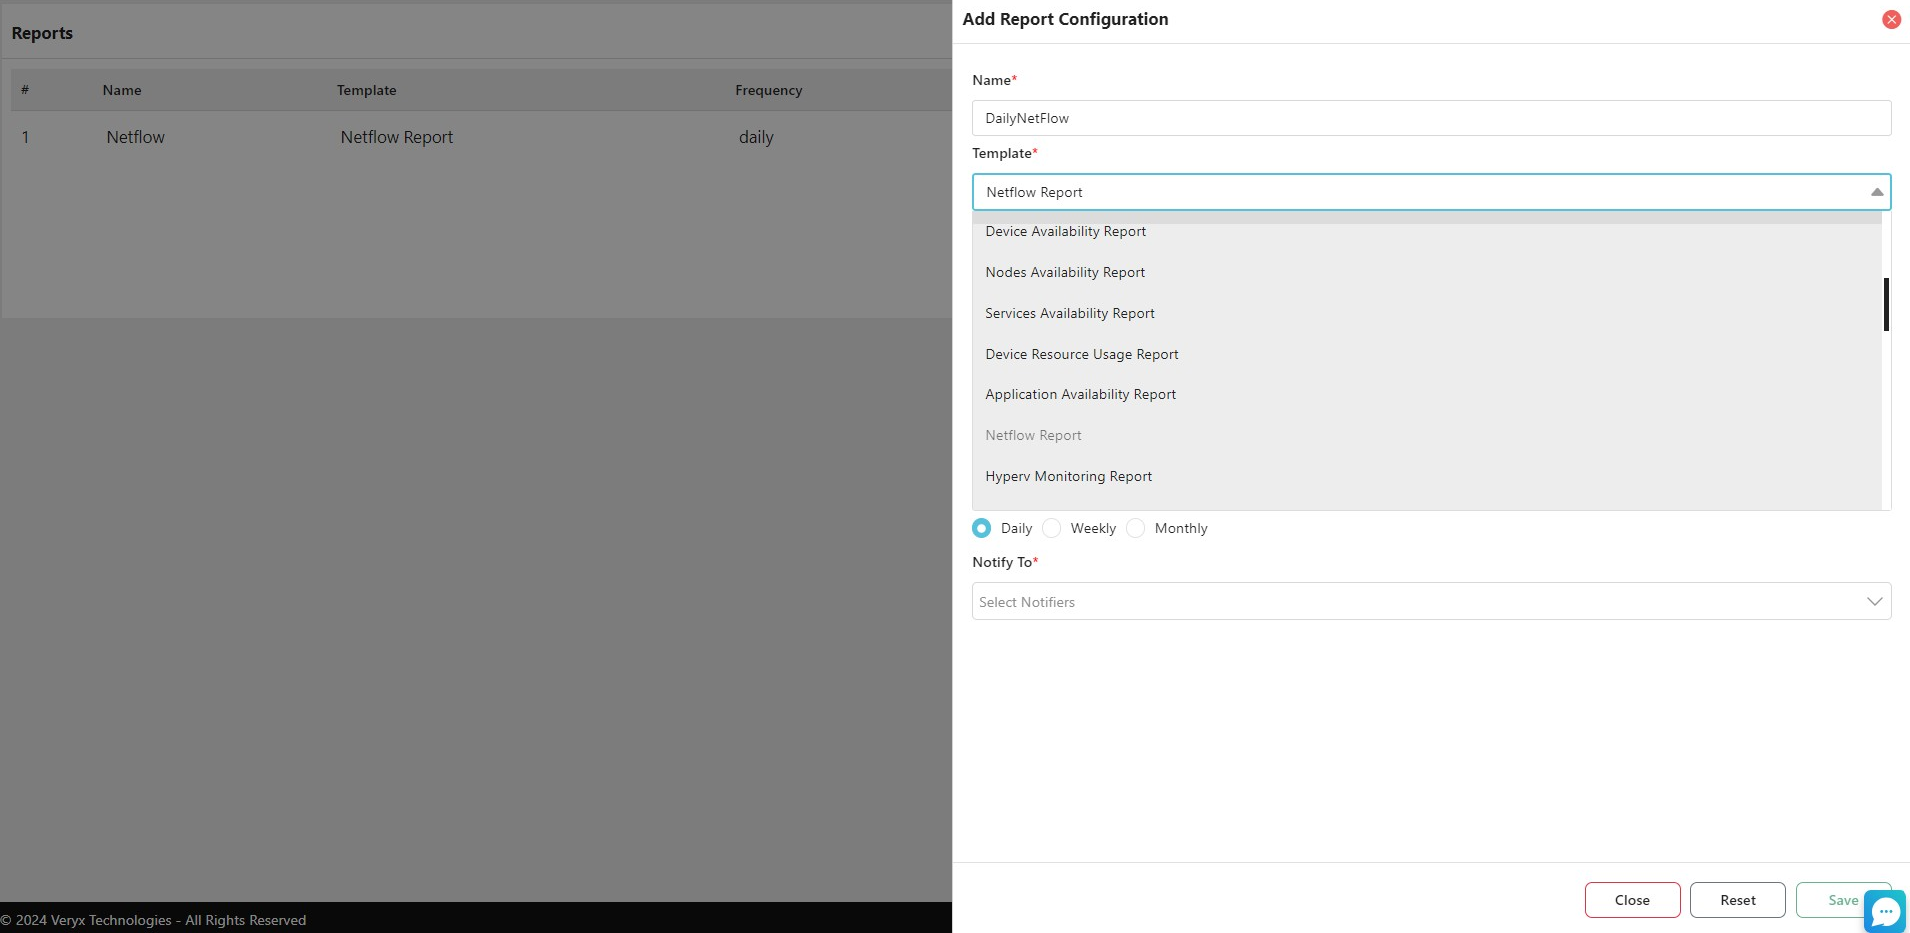This screenshot has width=1910, height=933.
Task: Choose Nodes Availability Report template
Action: [x=1065, y=272]
